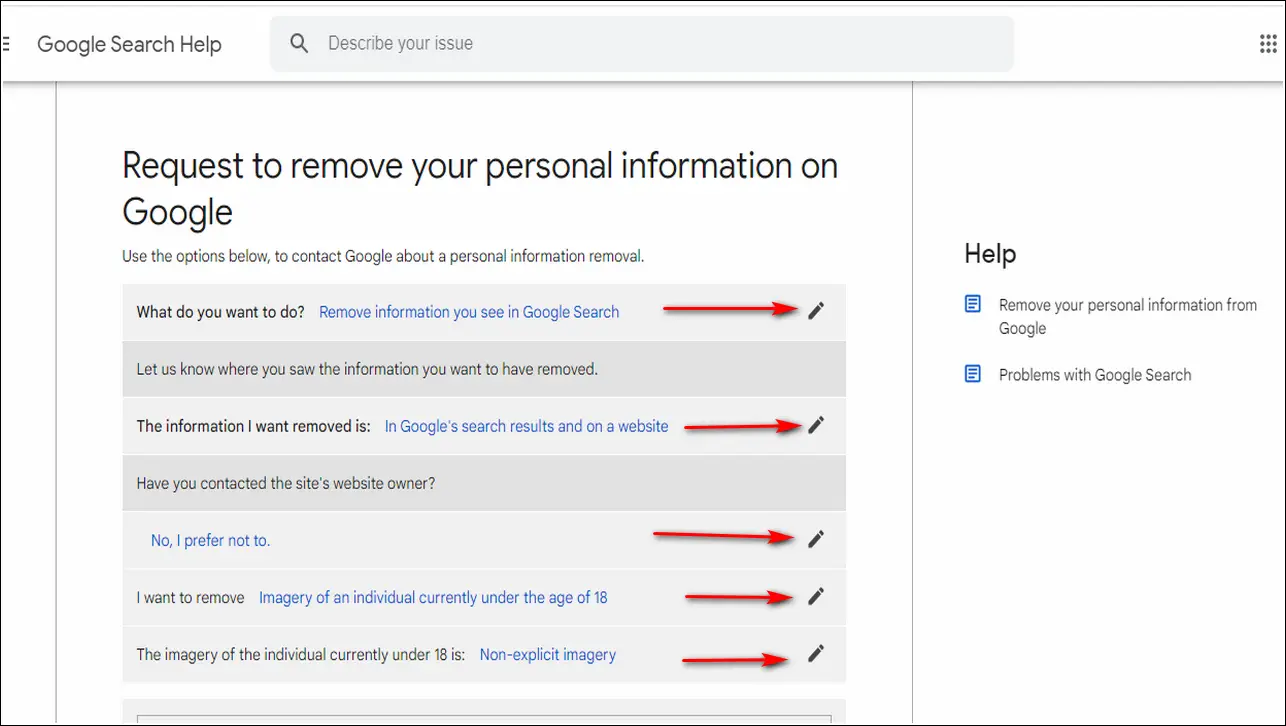1286x726 pixels.
Task: Open the Google apps grid
Action: point(1267,44)
